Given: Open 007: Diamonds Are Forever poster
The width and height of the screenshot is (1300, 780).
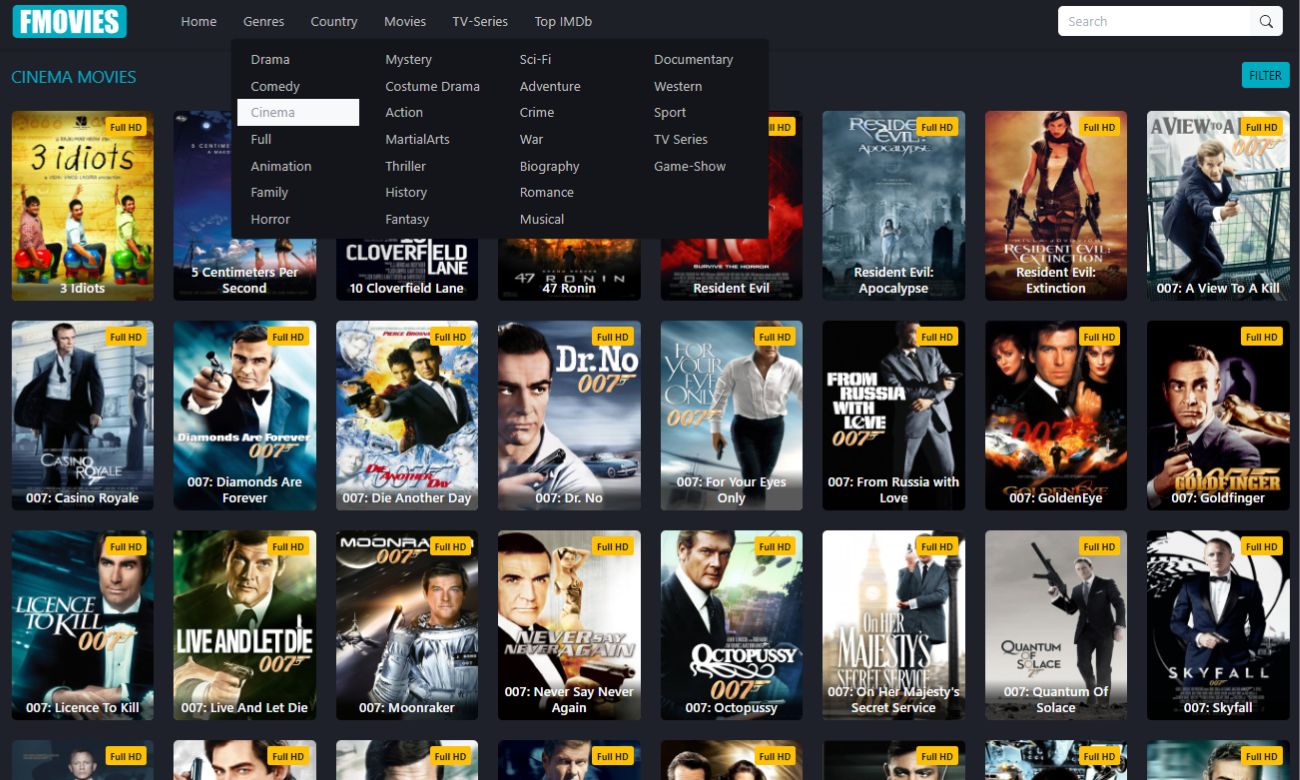Looking at the screenshot, I should pos(244,415).
